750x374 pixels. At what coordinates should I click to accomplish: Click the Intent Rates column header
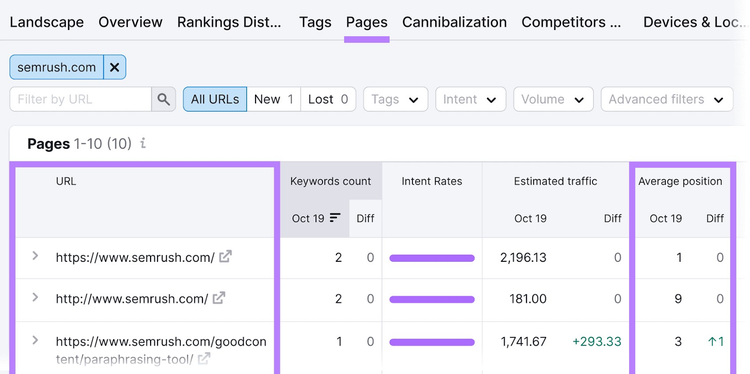[x=432, y=181]
